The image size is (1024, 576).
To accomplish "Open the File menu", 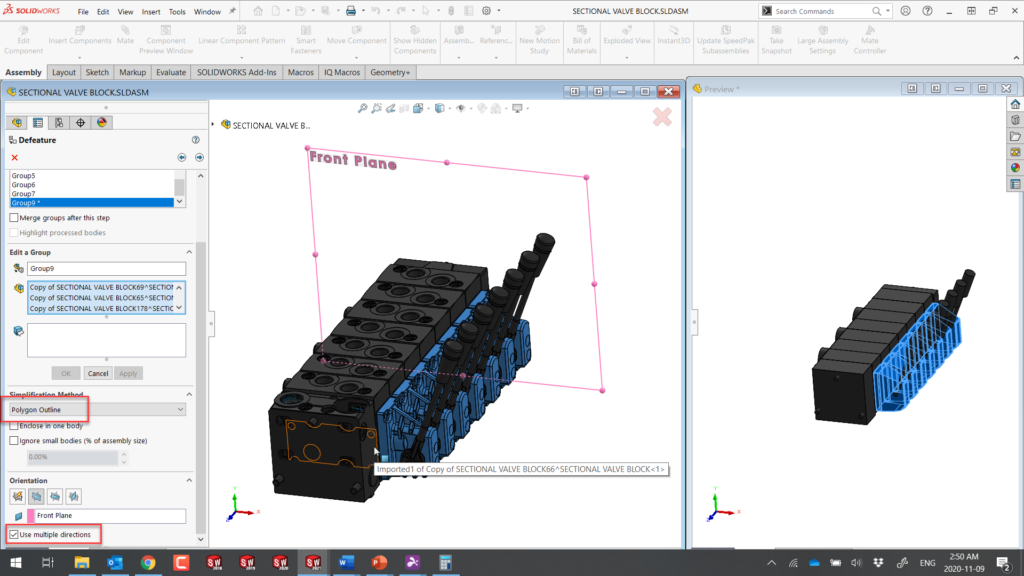I will pyautogui.click(x=83, y=12).
